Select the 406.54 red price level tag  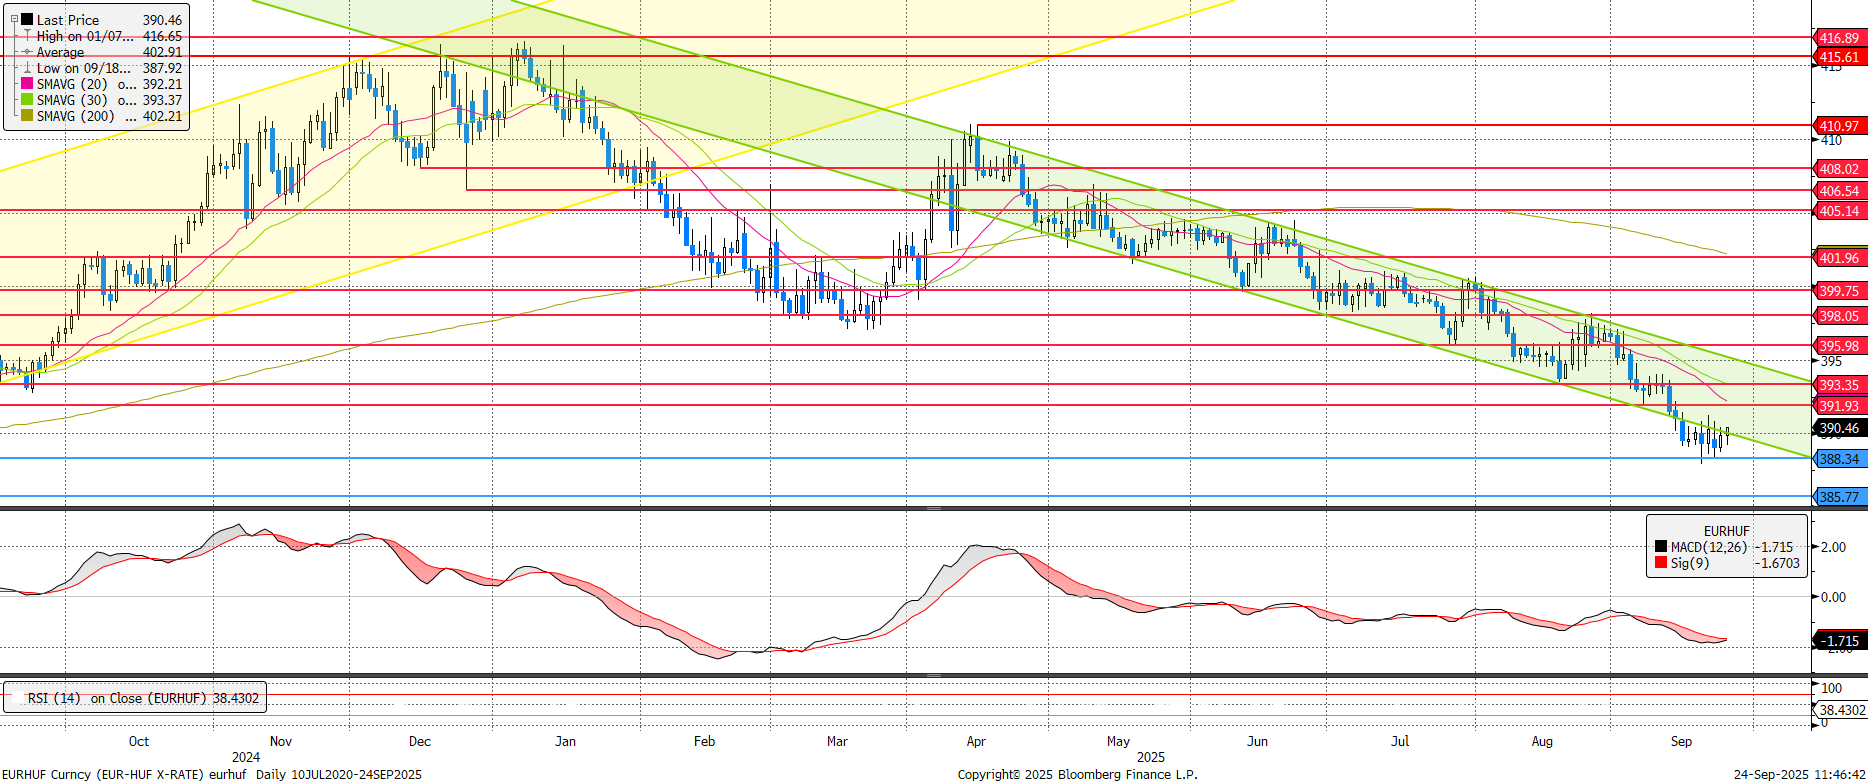[x=1840, y=191]
